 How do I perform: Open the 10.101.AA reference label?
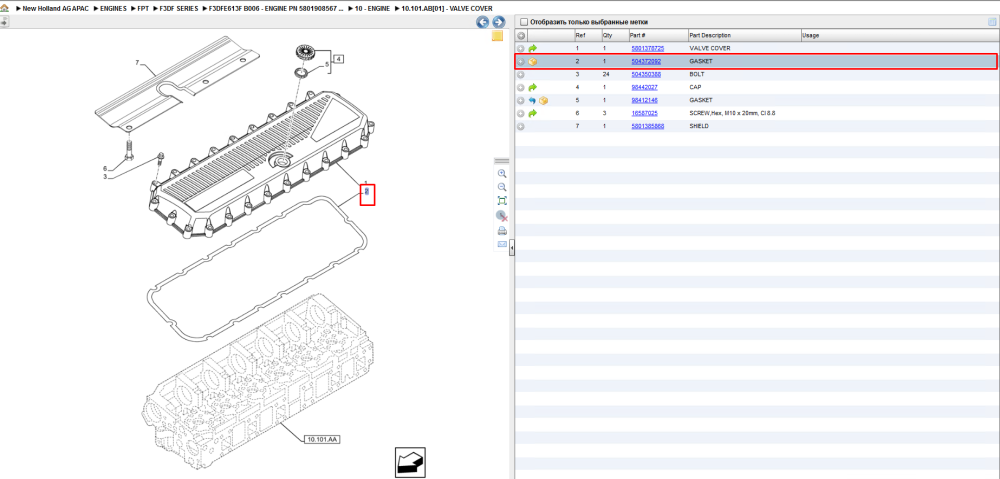[323, 439]
